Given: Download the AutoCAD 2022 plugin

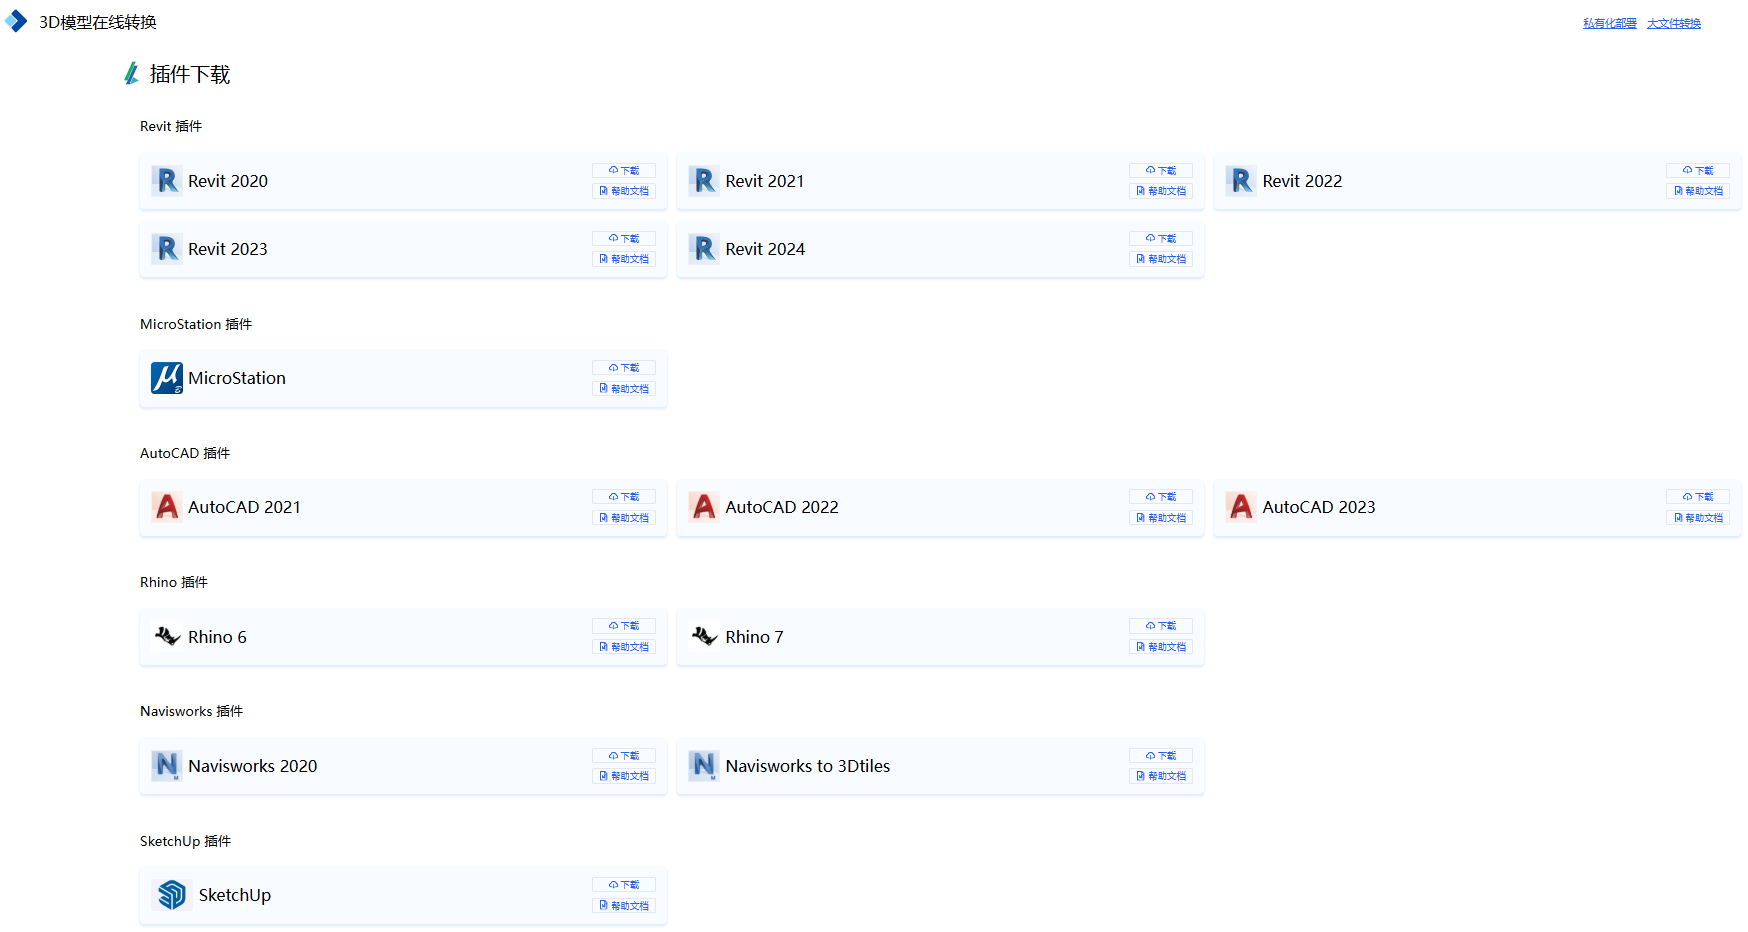Looking at the screenshot, I should click(1161, 496).
